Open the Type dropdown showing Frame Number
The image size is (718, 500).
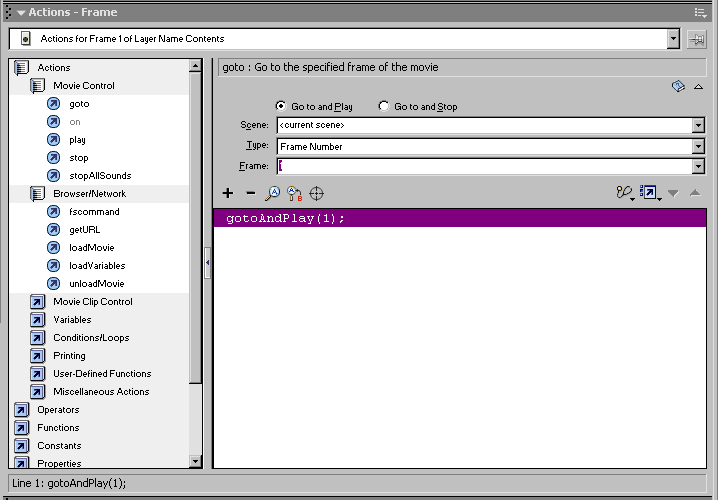(x=698, y=147)
